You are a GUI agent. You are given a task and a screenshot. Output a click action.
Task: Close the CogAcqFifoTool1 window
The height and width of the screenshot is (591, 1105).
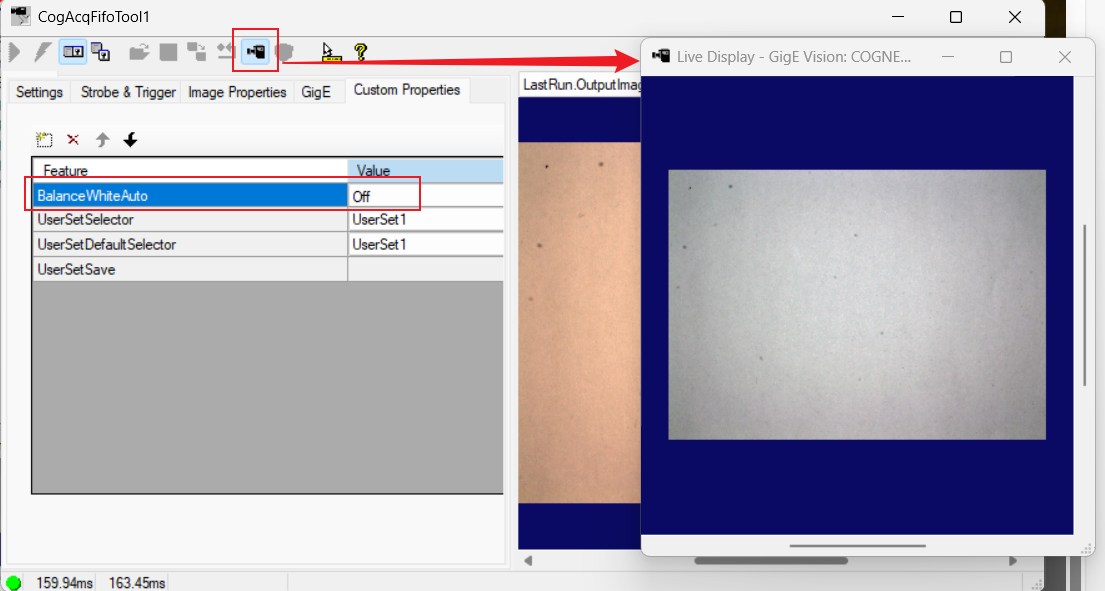[1015, 16]
